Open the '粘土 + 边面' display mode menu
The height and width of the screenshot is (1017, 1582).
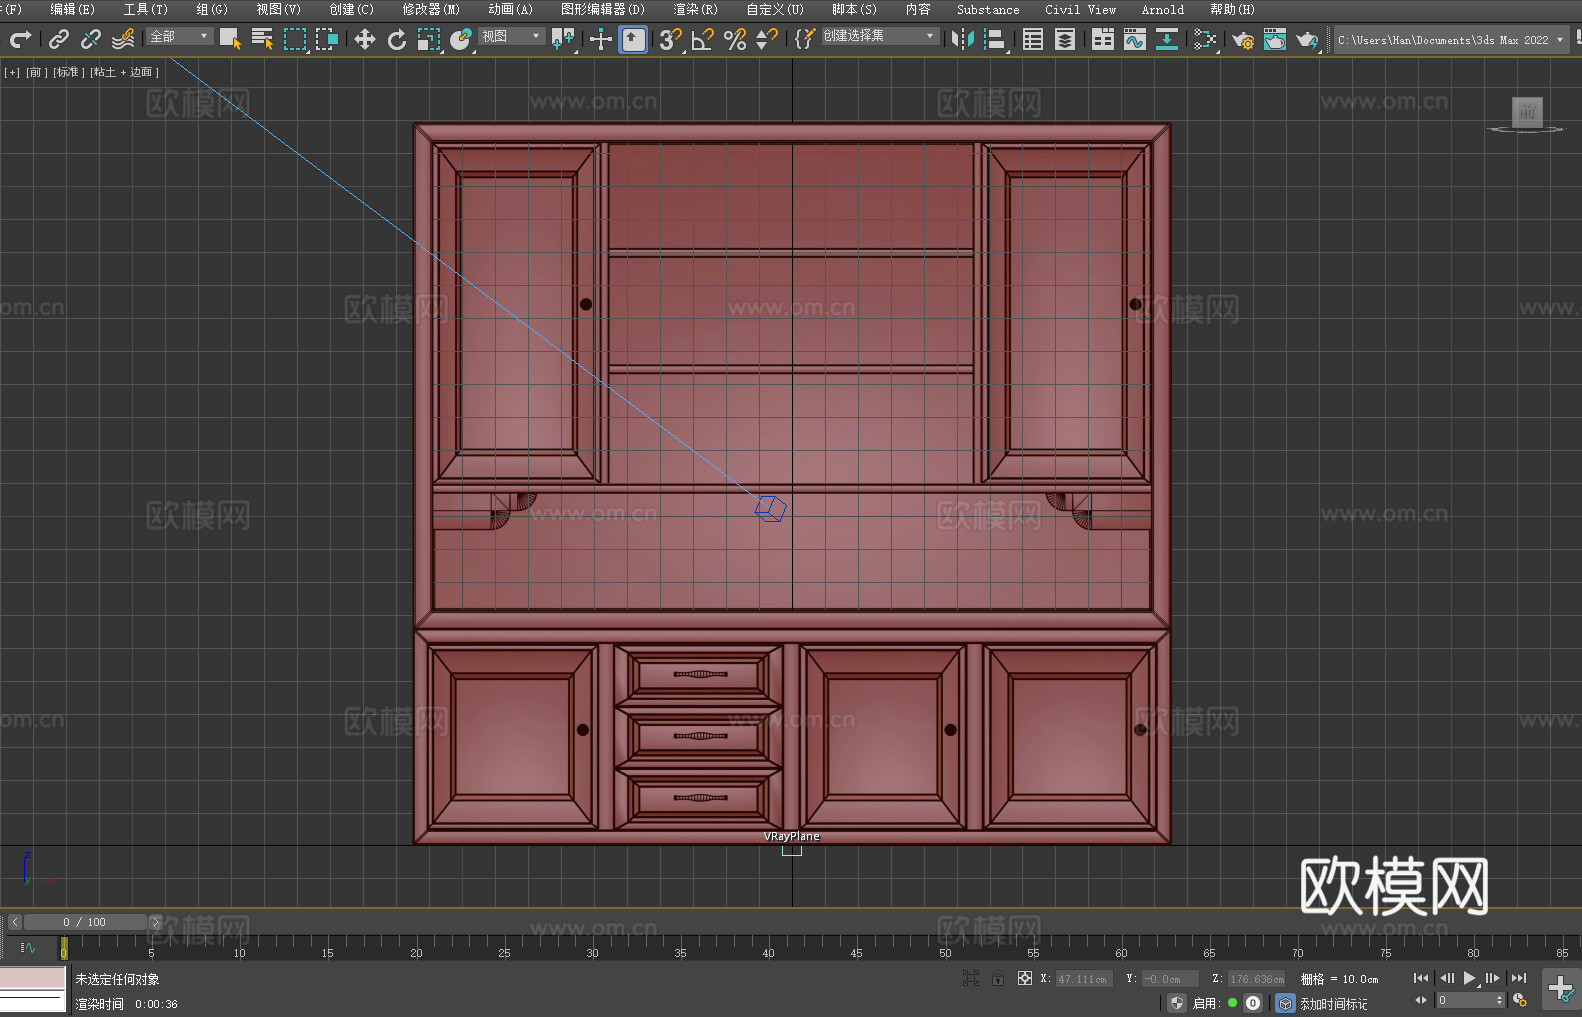tap(124, 72)
